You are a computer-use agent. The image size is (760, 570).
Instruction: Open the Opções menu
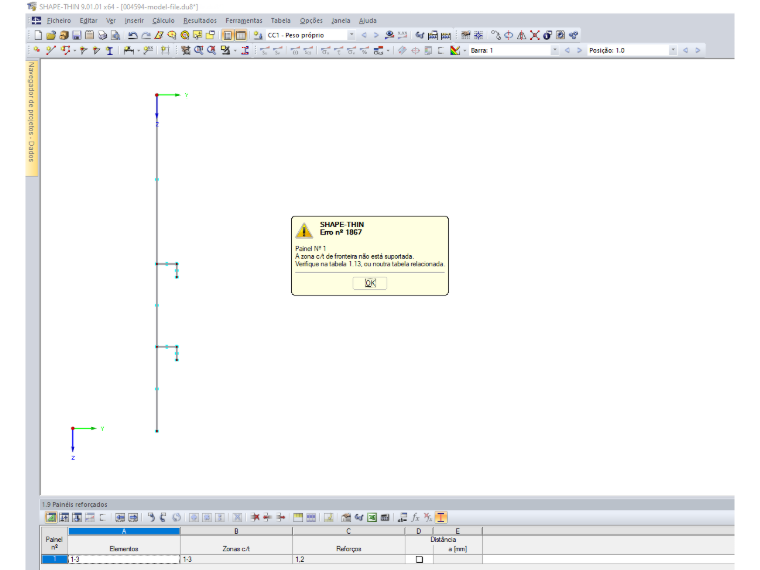point(311,20)
